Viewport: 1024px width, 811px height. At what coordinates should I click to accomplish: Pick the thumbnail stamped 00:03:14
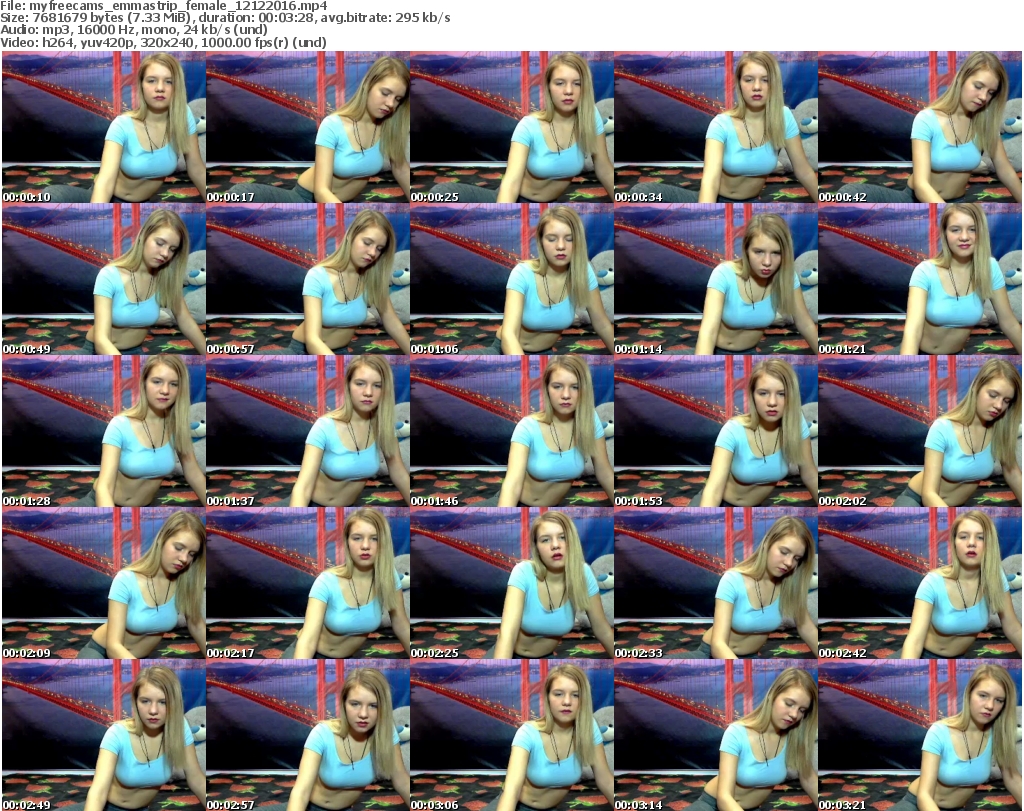point(716,735)
